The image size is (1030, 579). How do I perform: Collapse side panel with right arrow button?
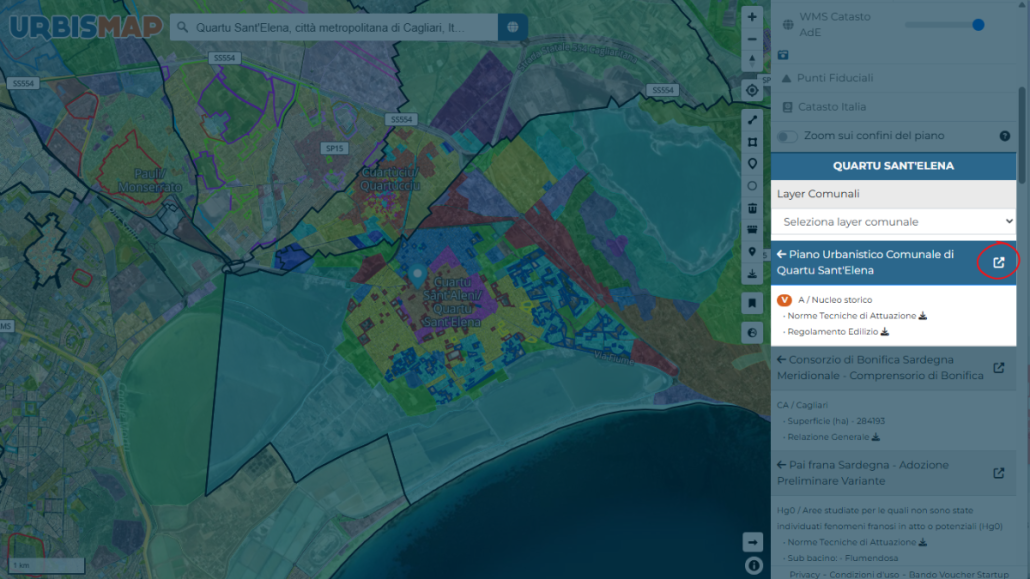[x=753, y=542]
